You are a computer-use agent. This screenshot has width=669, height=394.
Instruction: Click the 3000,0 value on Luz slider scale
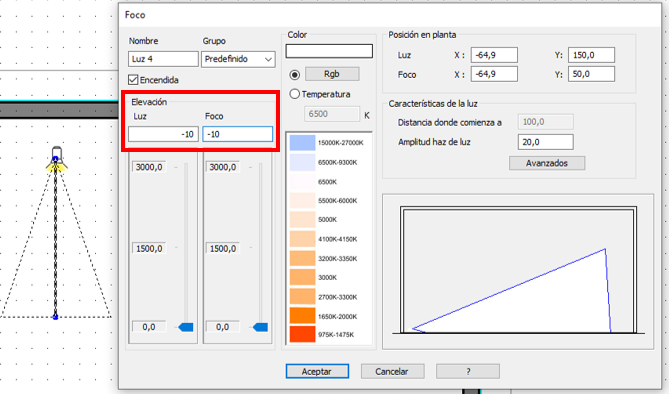point(149,167)
